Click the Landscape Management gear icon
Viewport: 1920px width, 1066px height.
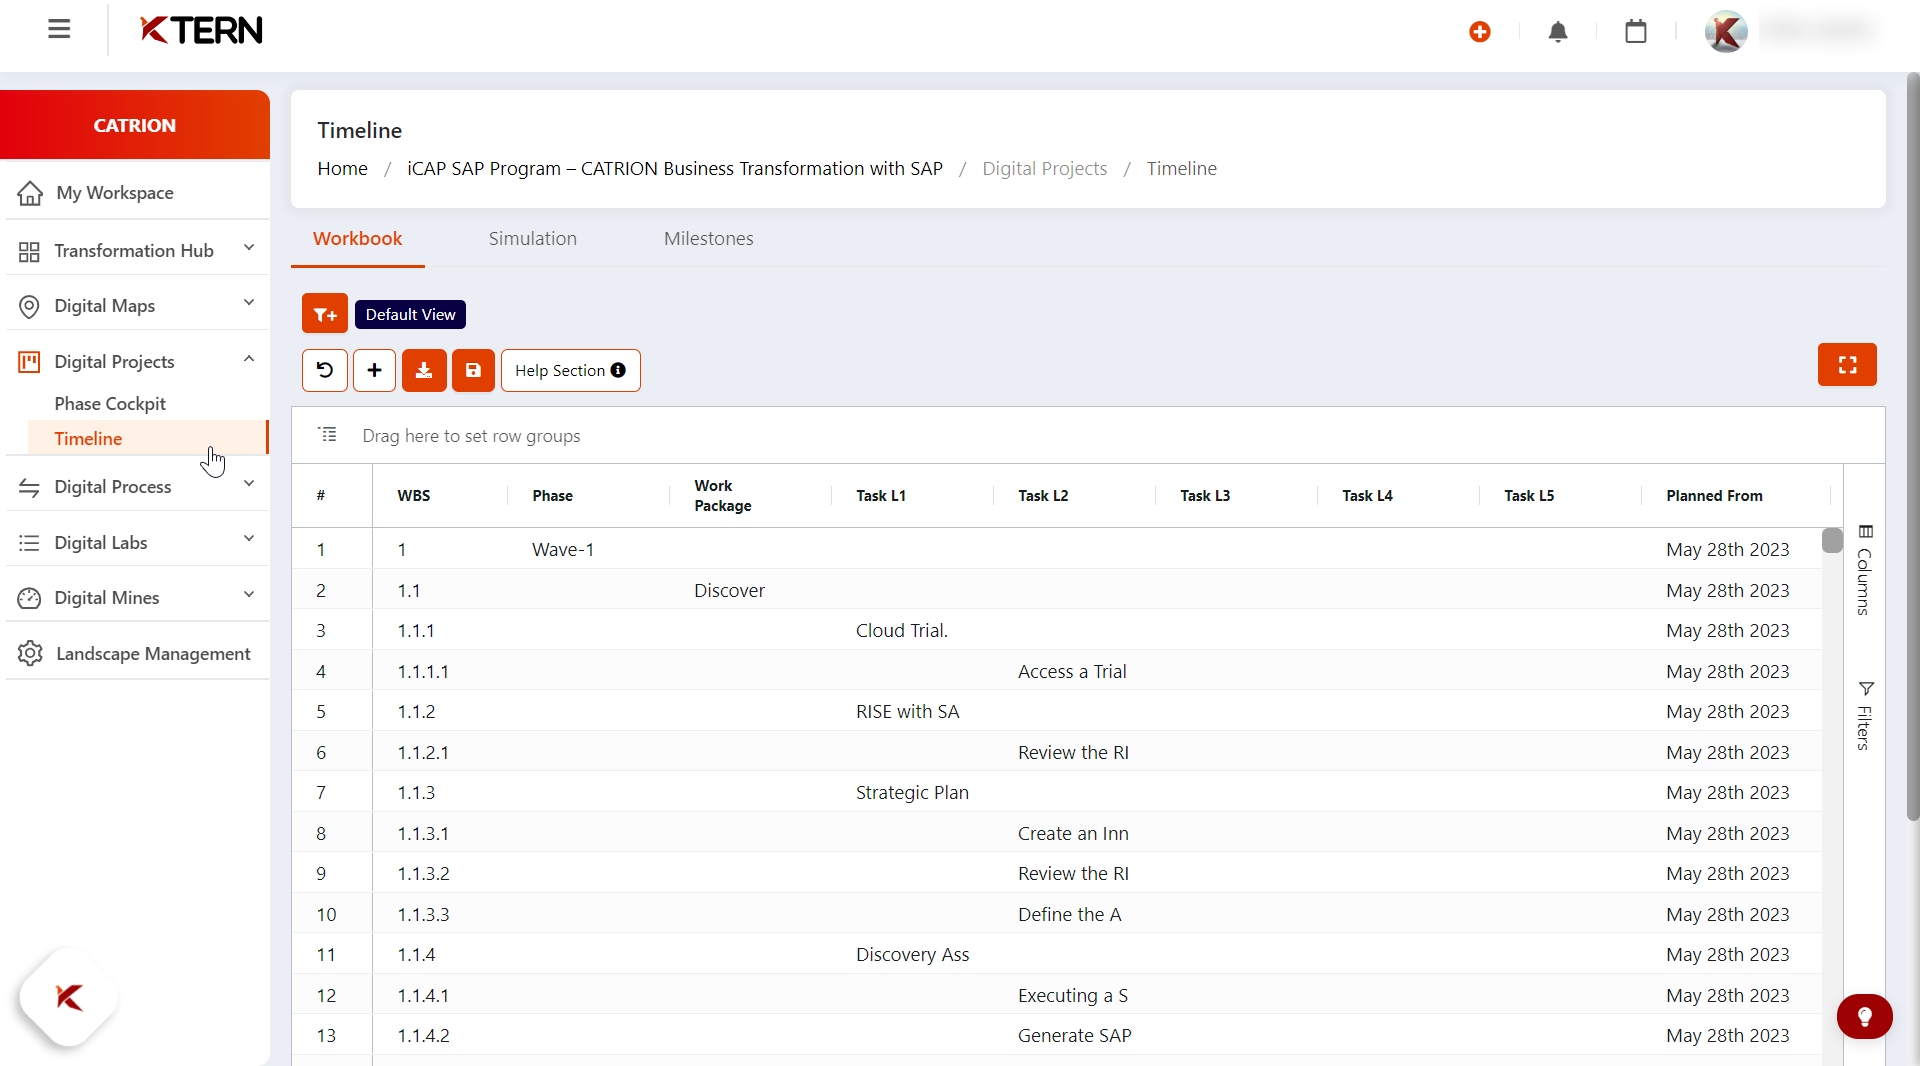(x=30, y=653)
